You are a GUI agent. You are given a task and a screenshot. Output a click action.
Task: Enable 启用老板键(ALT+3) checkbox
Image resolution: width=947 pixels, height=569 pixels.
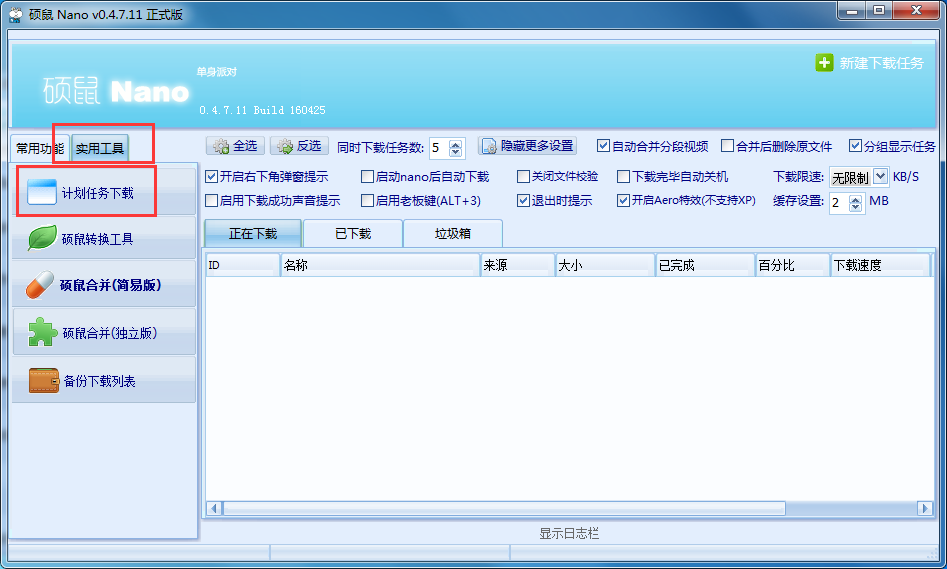[x=367, y=200]
